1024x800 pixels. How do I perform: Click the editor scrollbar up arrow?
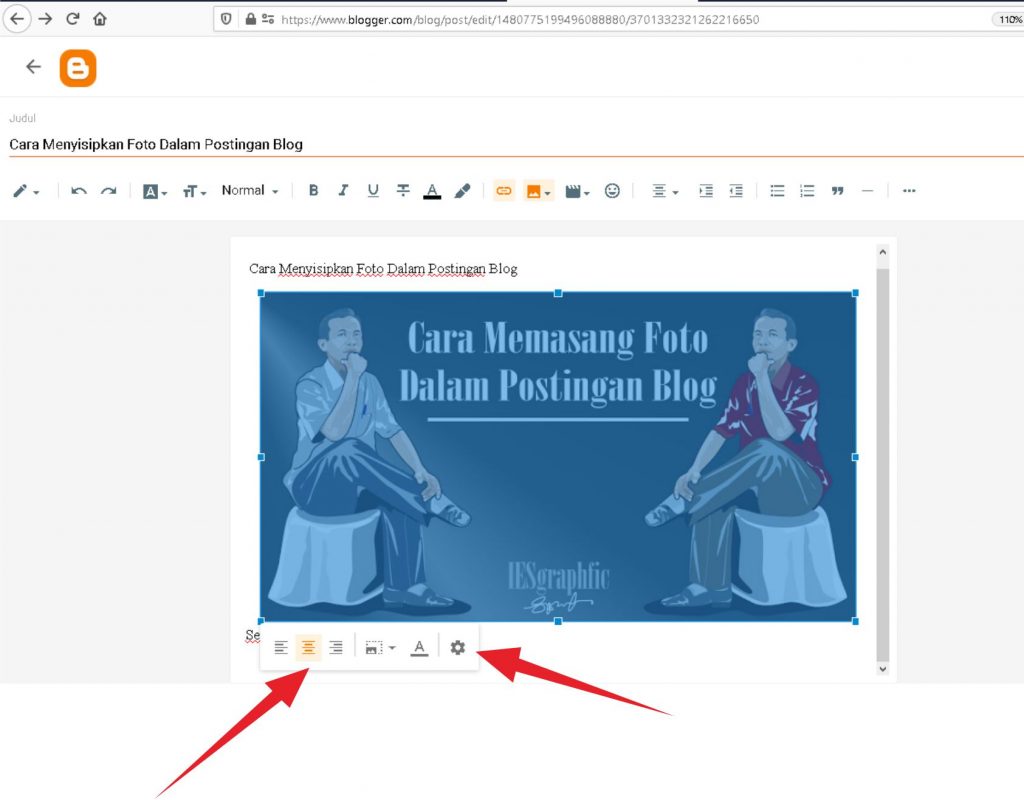coord(882,252)
